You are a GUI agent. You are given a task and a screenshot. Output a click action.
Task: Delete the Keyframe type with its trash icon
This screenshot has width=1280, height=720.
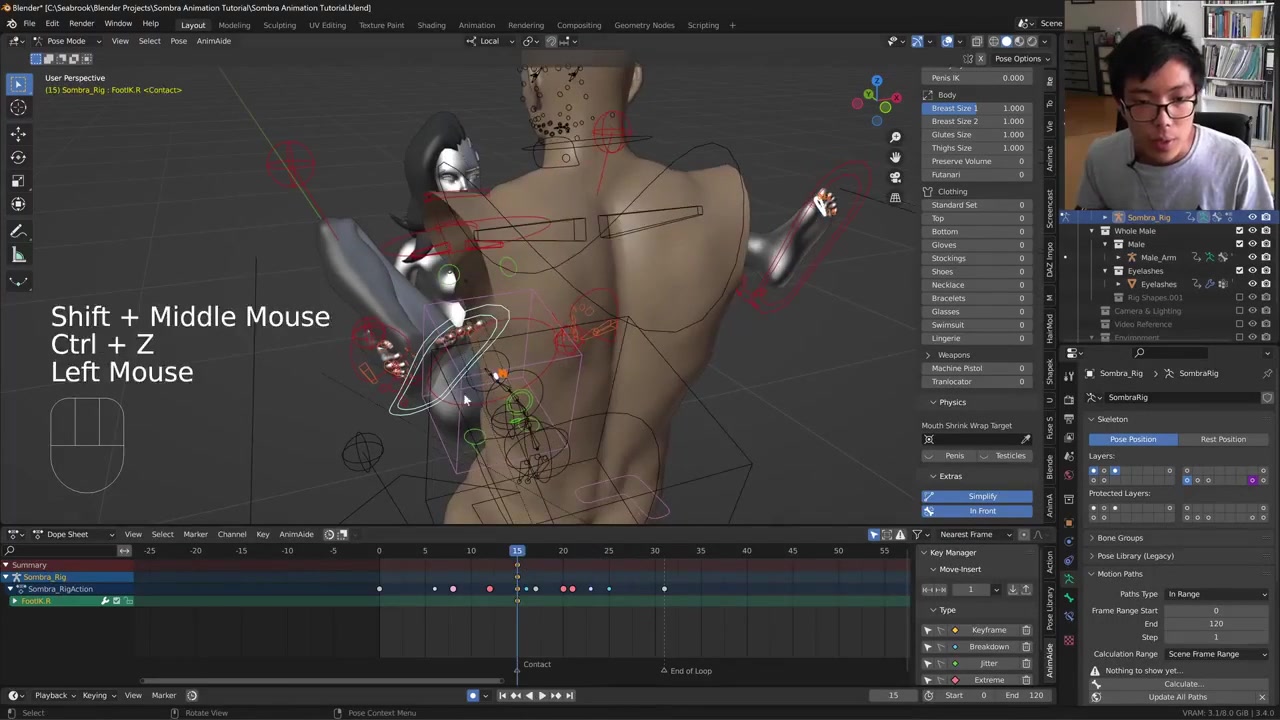(1026, 630)
